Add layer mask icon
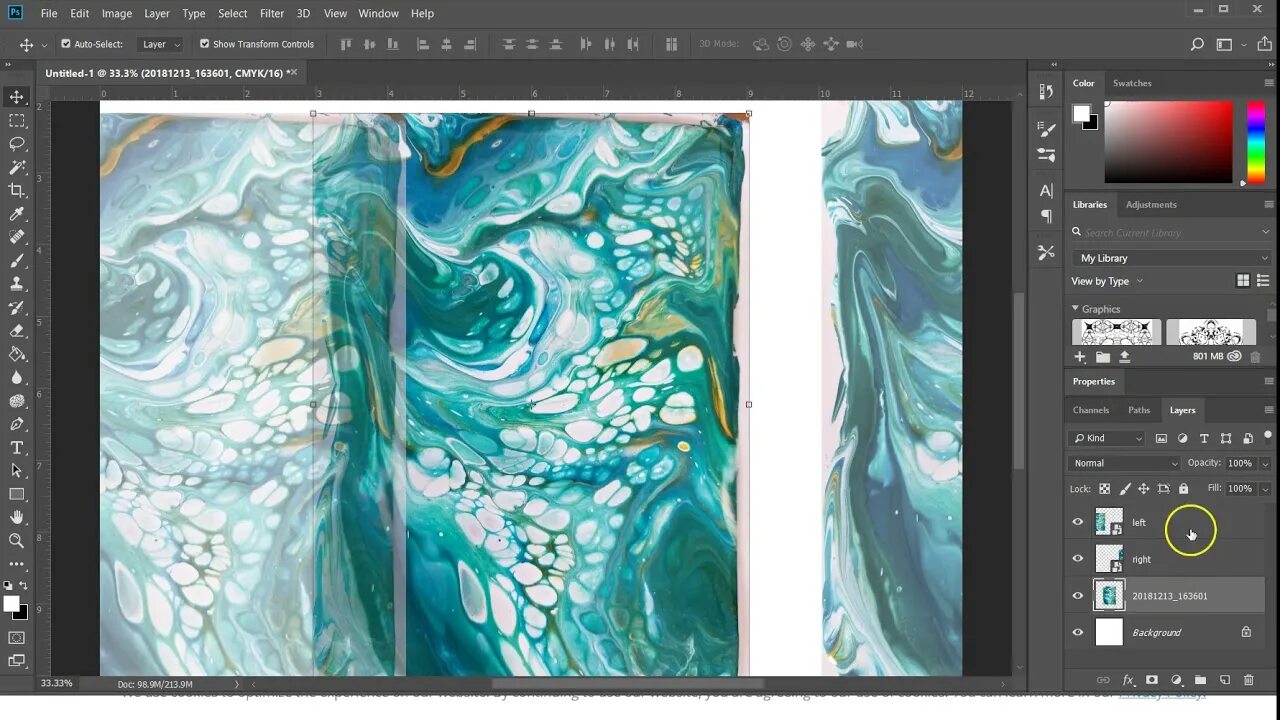 coord(1152,680)
